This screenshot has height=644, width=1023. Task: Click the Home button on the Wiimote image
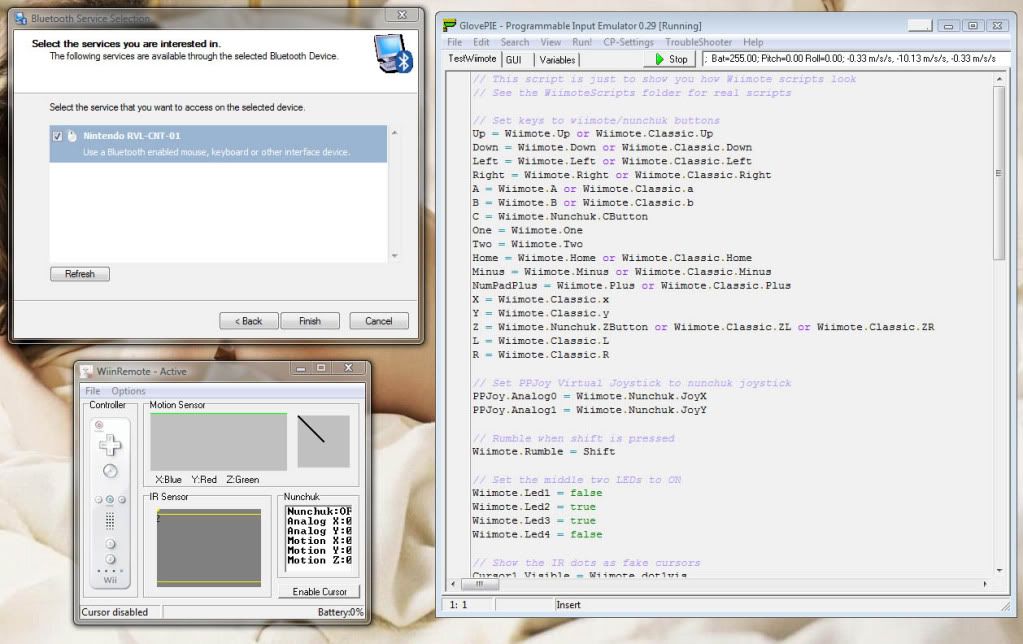(110, 500)
